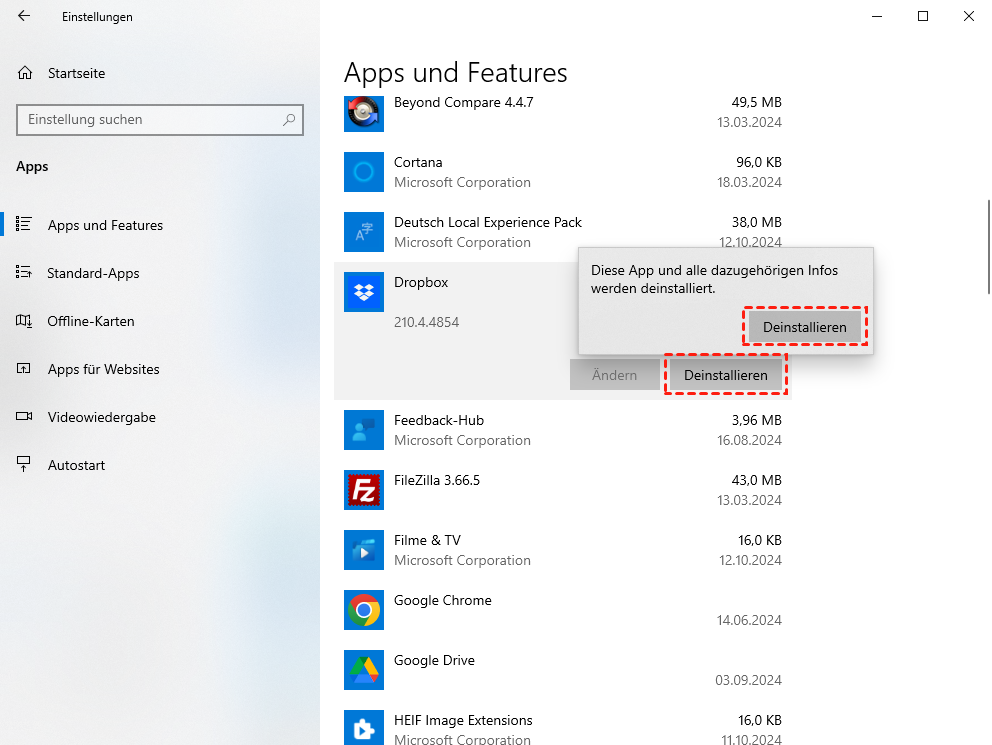The height and width of the screenshot is (745, 992).
Task: Close the Einstellungen window
Action: (969, 16)
